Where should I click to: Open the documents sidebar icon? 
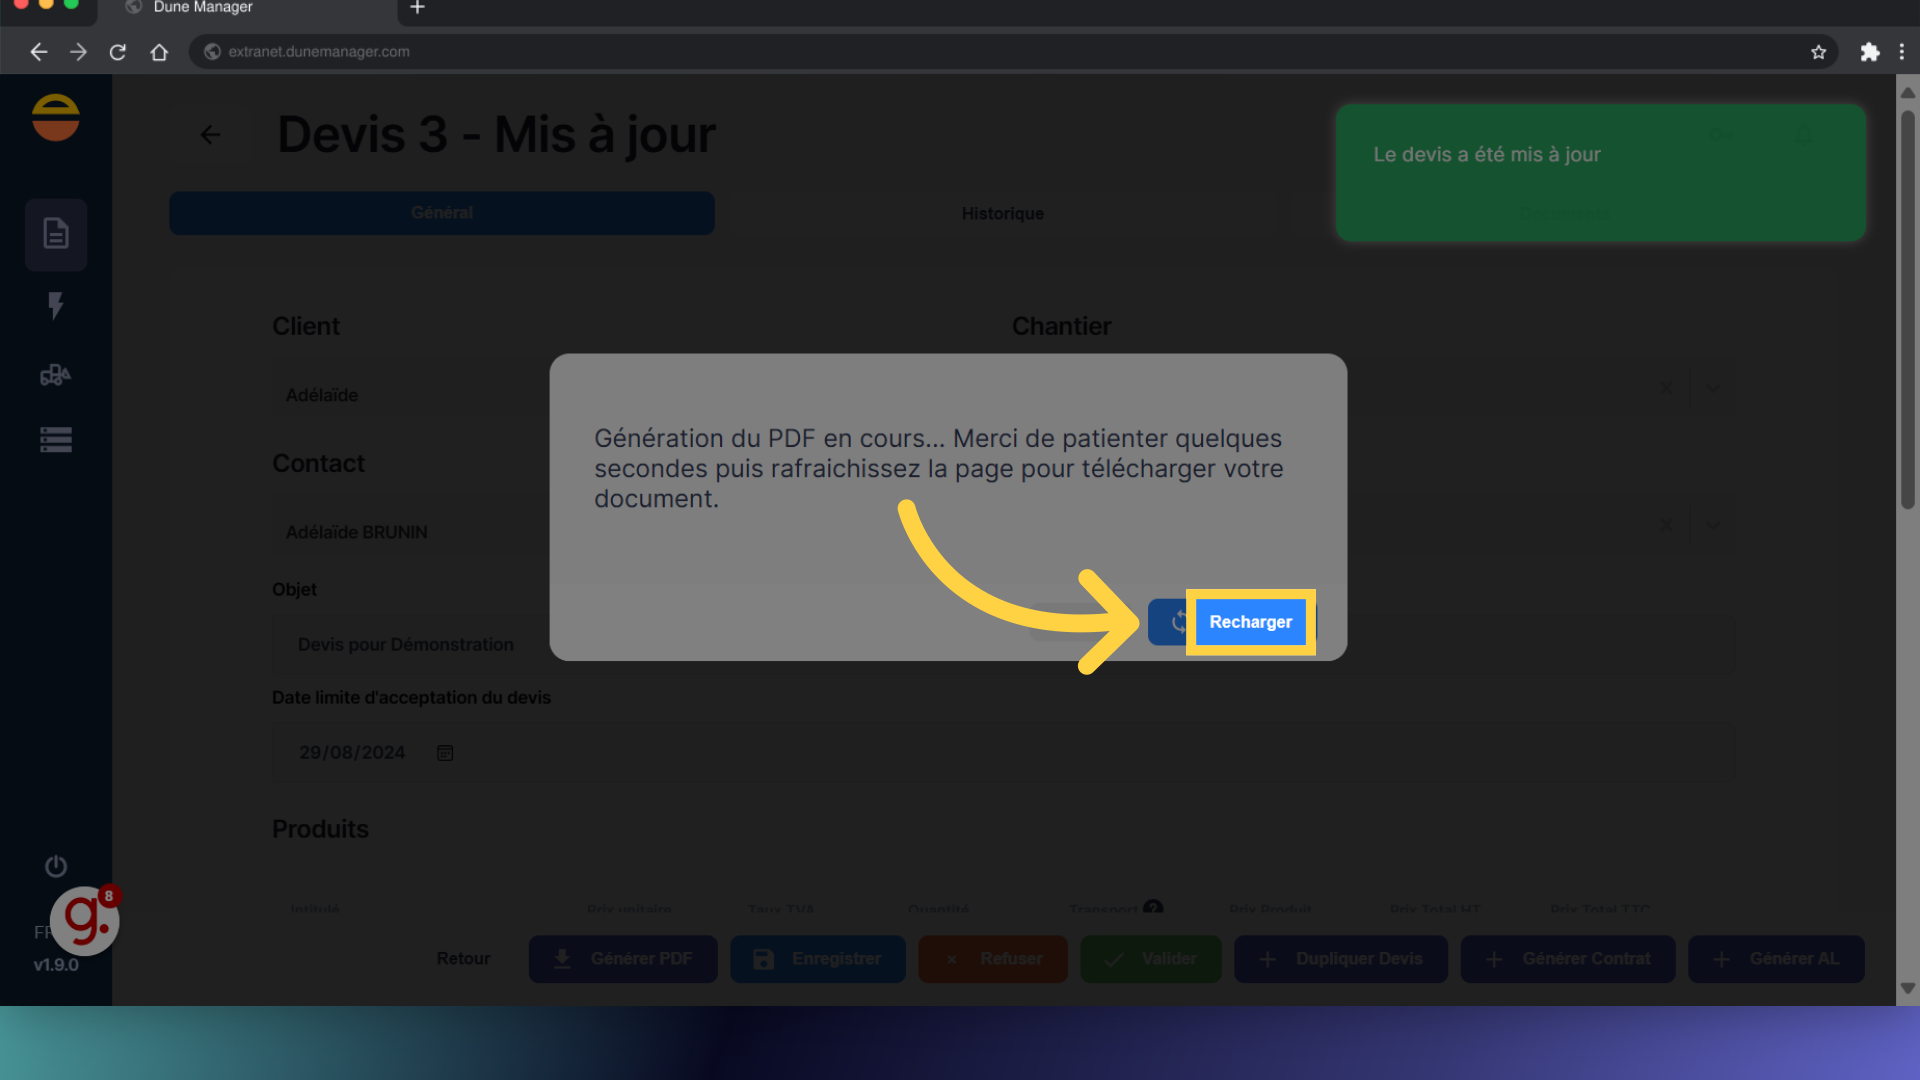click(56, 234)
